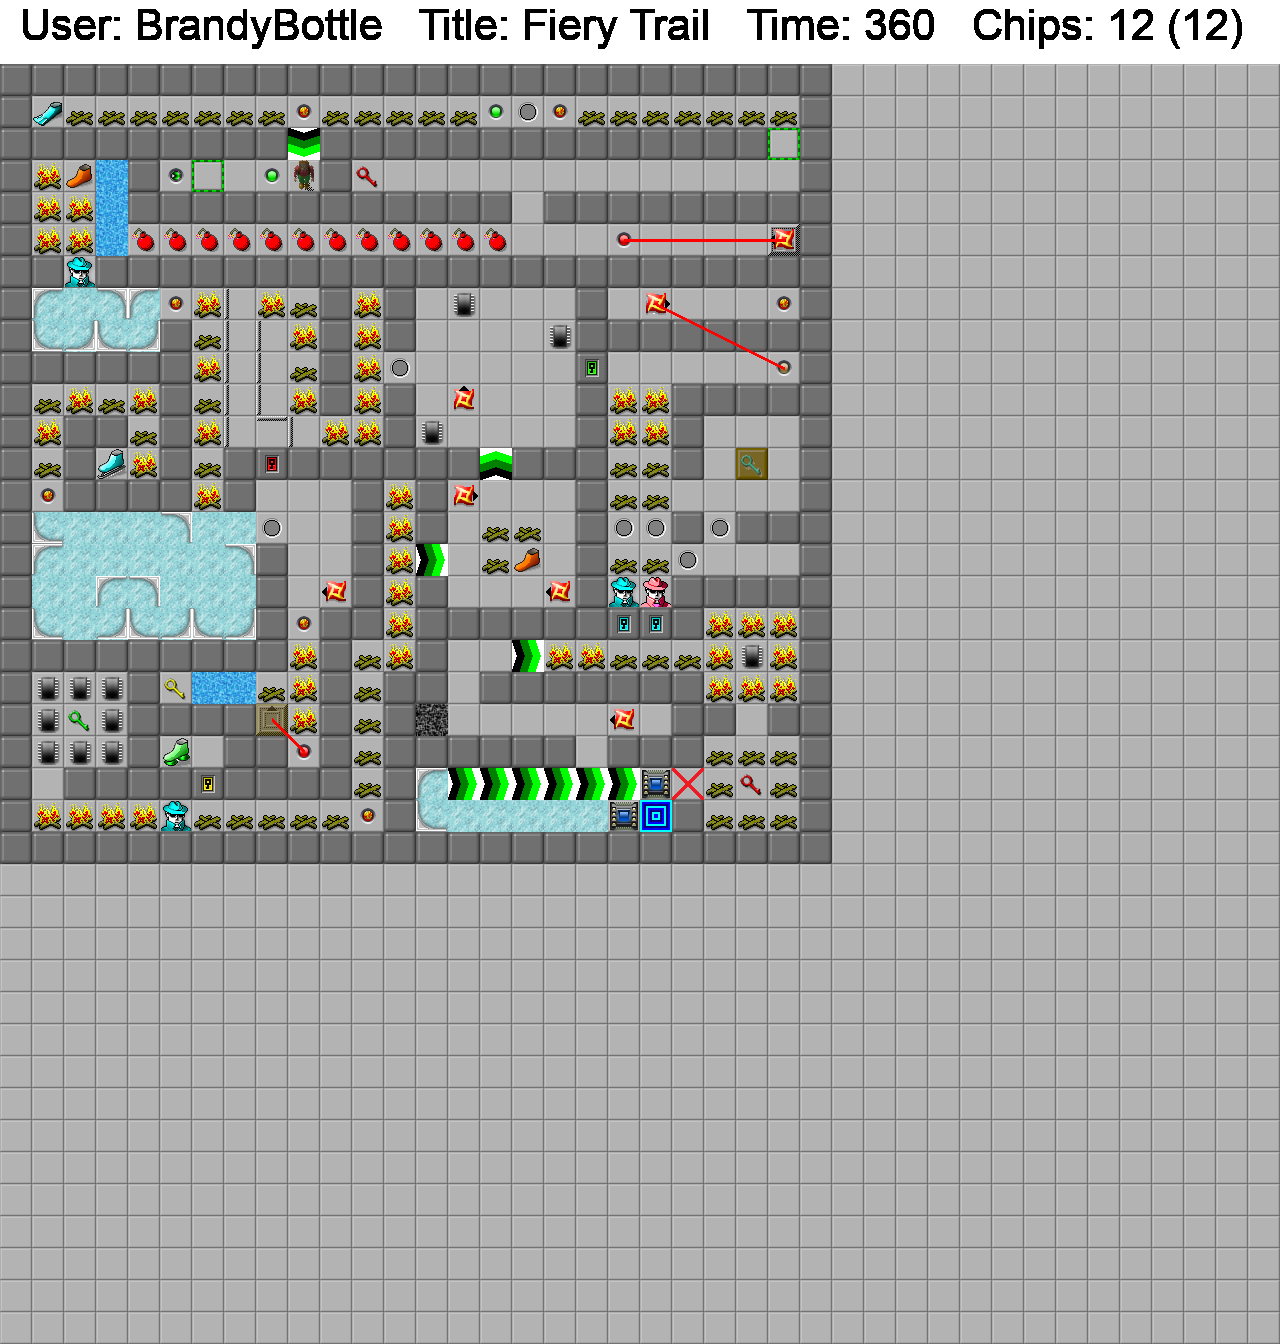Select the cyan flippers tile

coord(48,112)
